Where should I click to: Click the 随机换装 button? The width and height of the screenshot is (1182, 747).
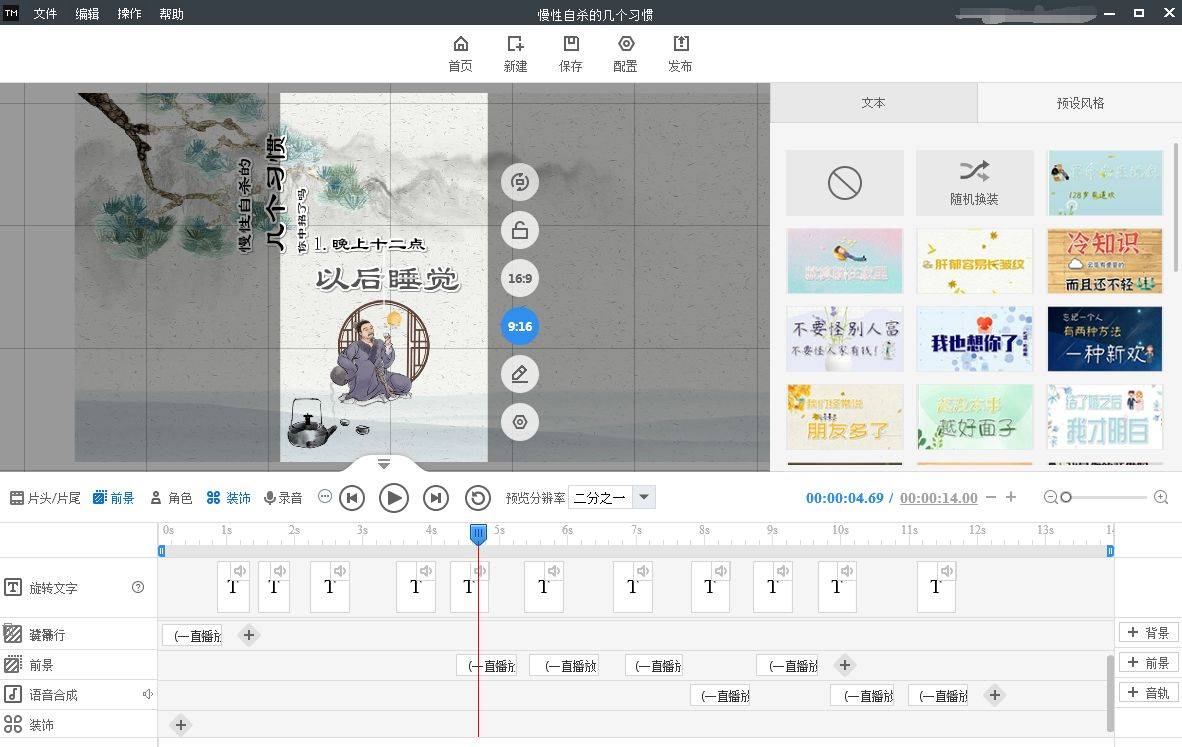pos(974,183)
